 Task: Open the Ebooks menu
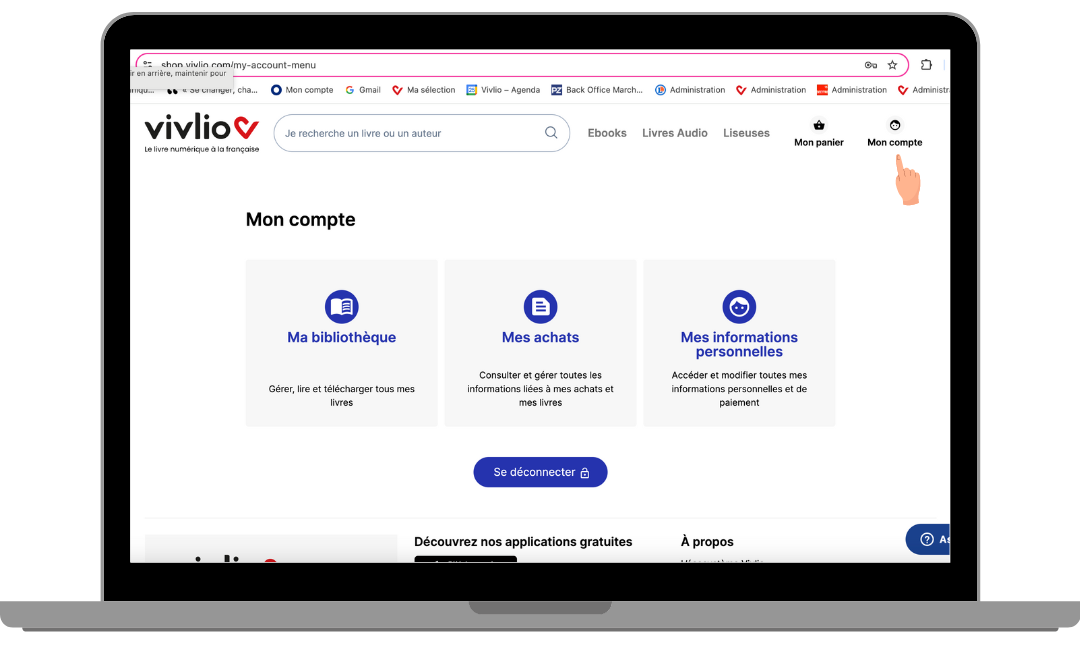pyautogui.click(x=607, y=133)
